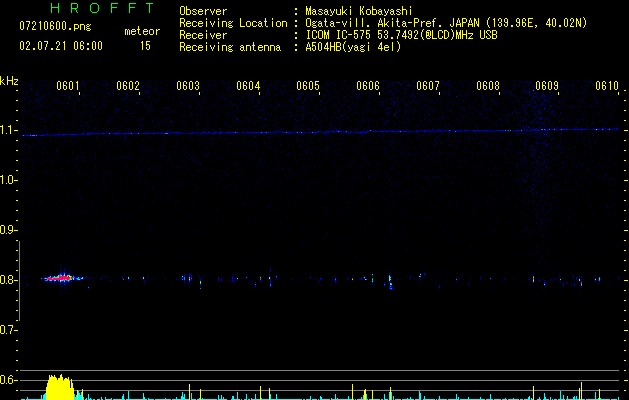Click the timestamp 02.07.21 06:00
This screenshot has width=629, height=400.
point(61,46)
